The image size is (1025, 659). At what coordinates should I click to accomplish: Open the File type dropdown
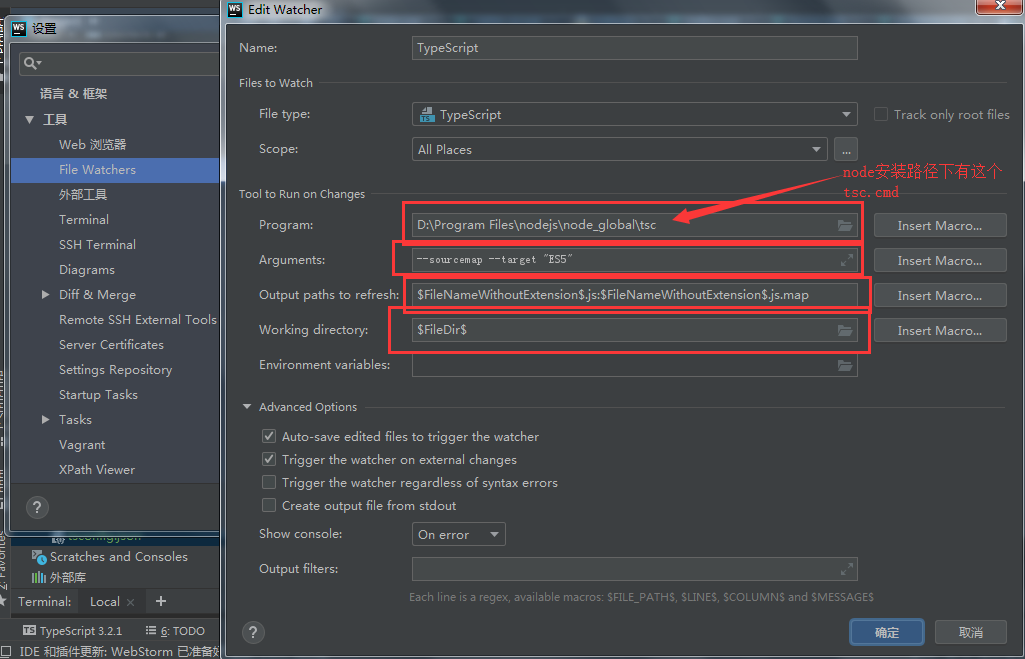[x=635, y=114]
